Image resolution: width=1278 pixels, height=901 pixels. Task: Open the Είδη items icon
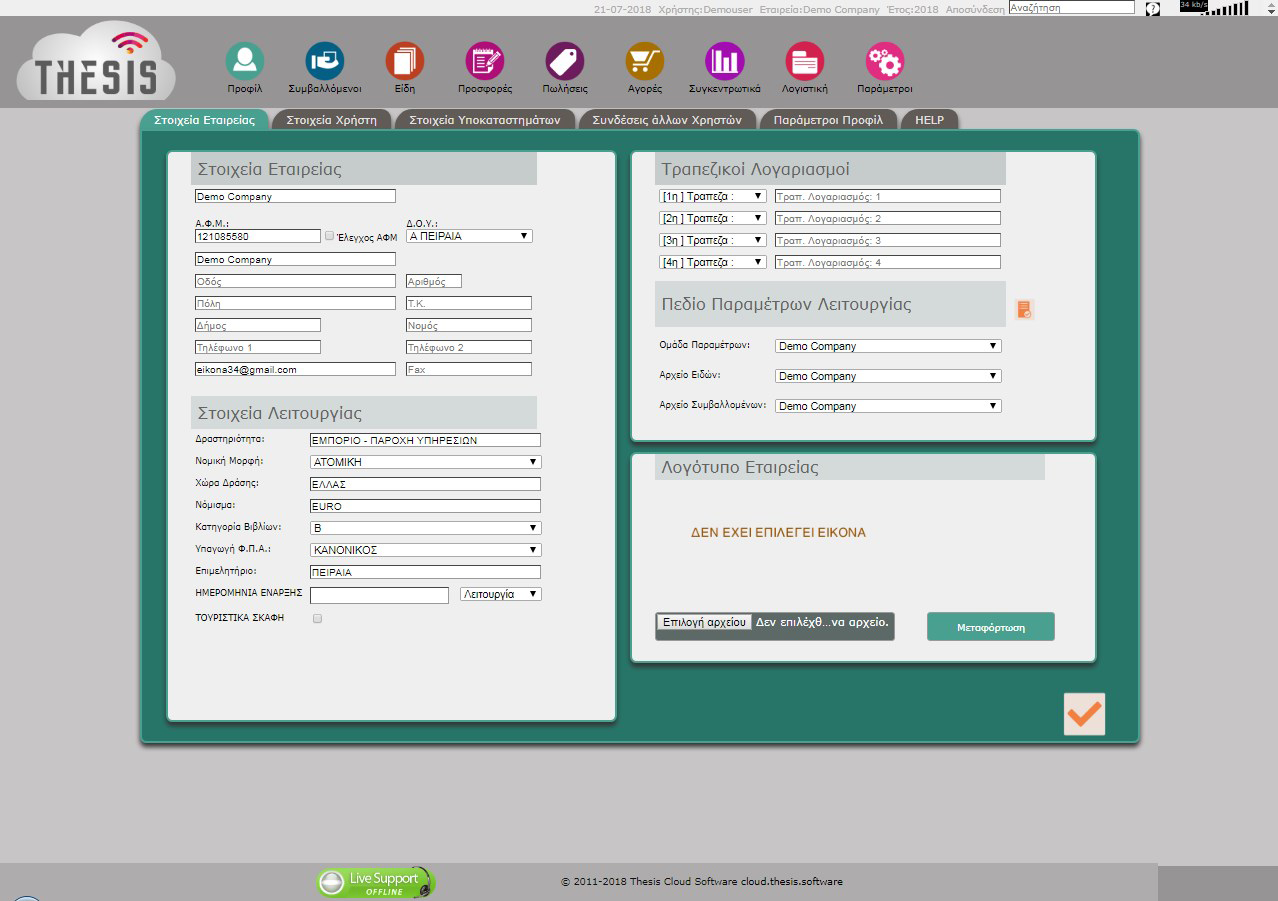(404, 62)
